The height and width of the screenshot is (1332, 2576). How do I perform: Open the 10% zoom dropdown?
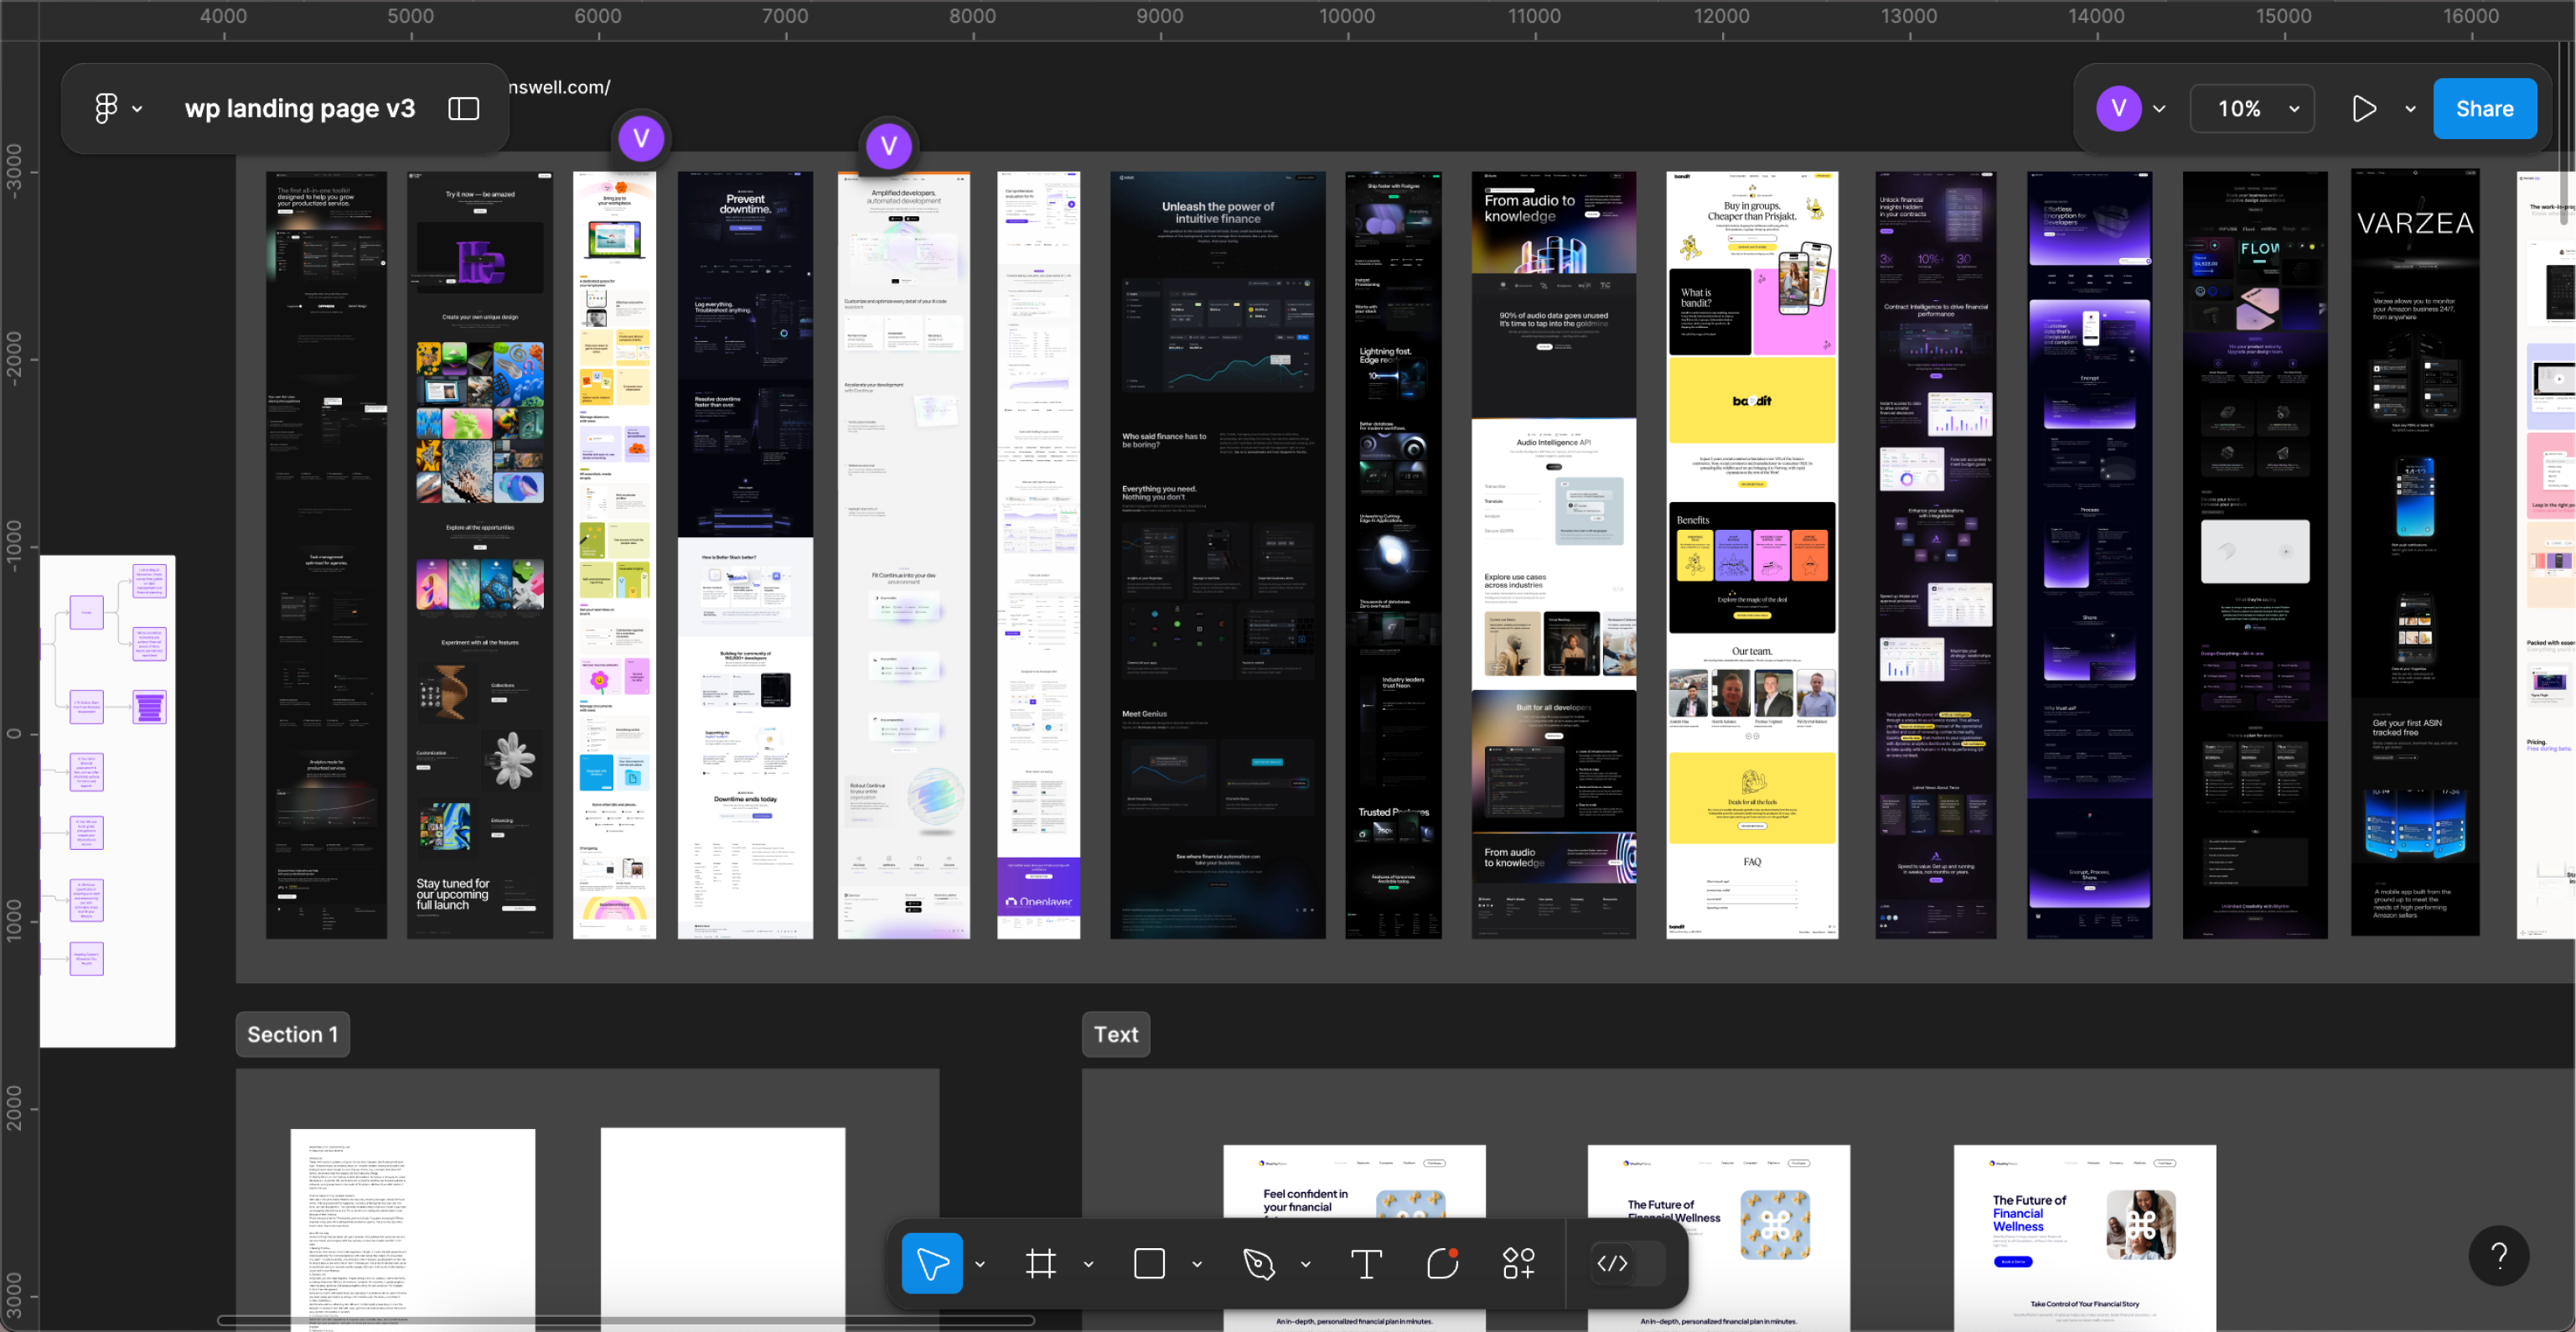(x=2252, y=108)
